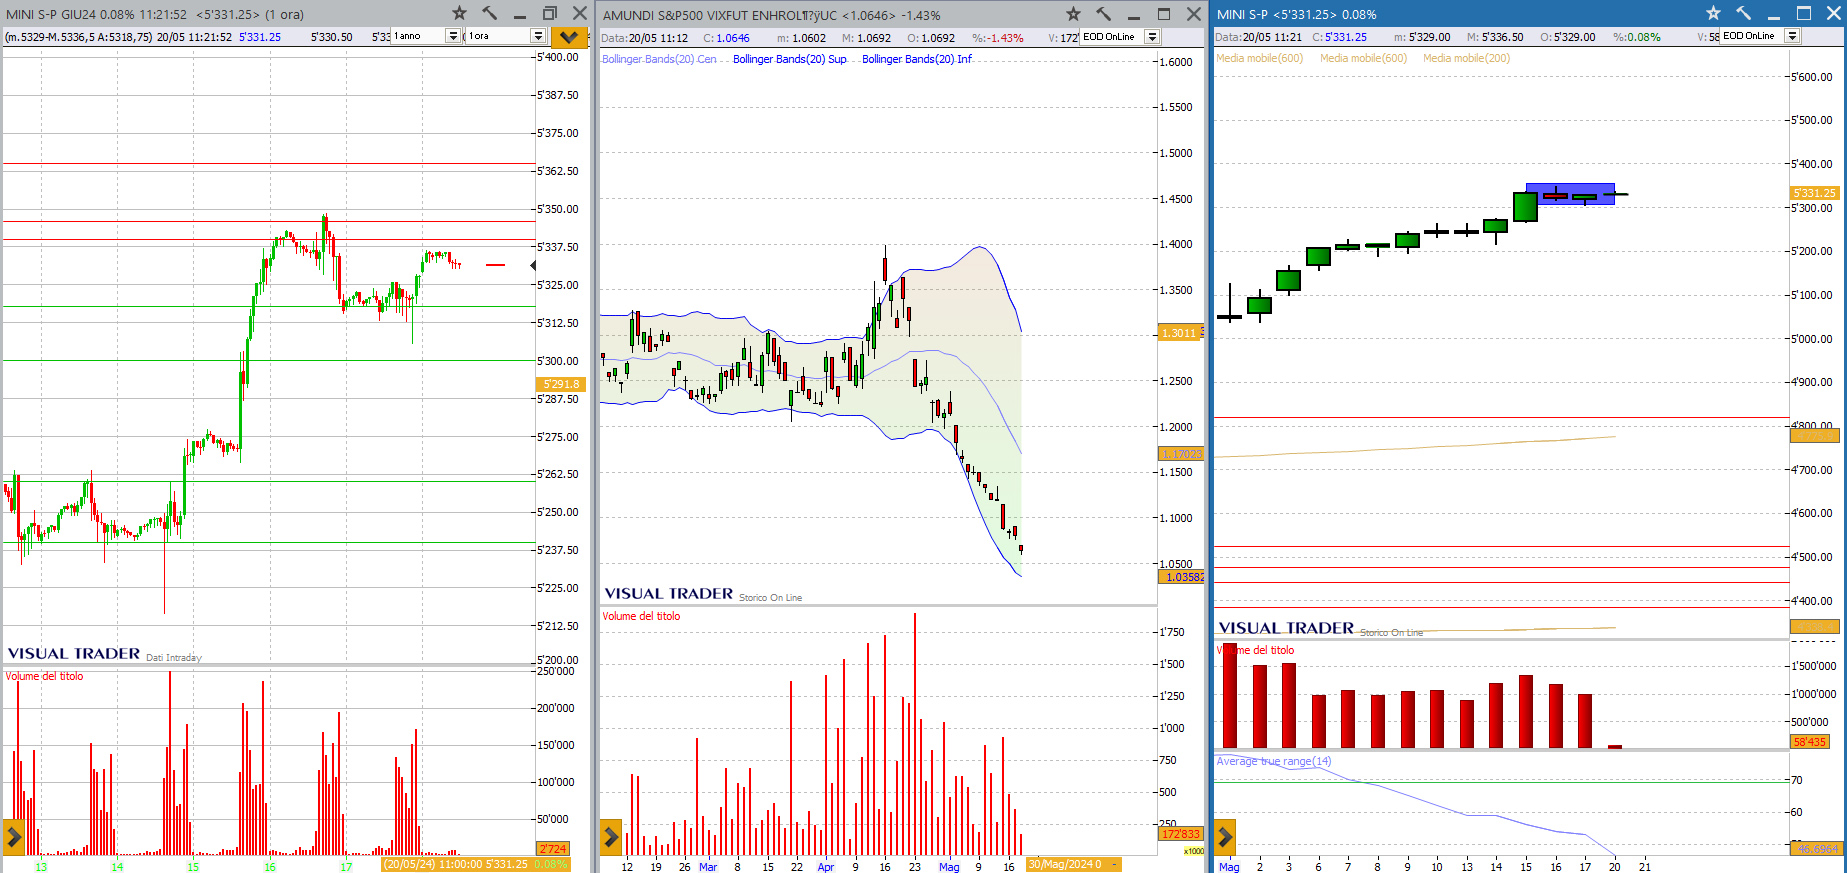Click 'Average true range(14)' indicator label
This screenshot has height=873, width=1847.
pyautogui.click(x=1273, y=761)
